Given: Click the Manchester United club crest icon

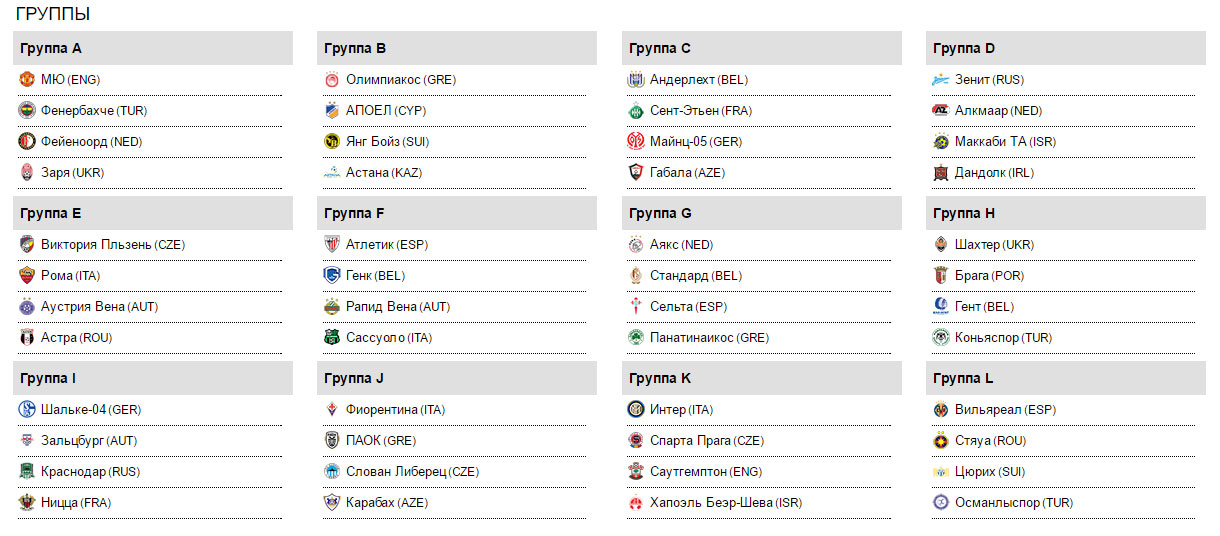Looking at the screenshot, I should (x=27, y=80).
